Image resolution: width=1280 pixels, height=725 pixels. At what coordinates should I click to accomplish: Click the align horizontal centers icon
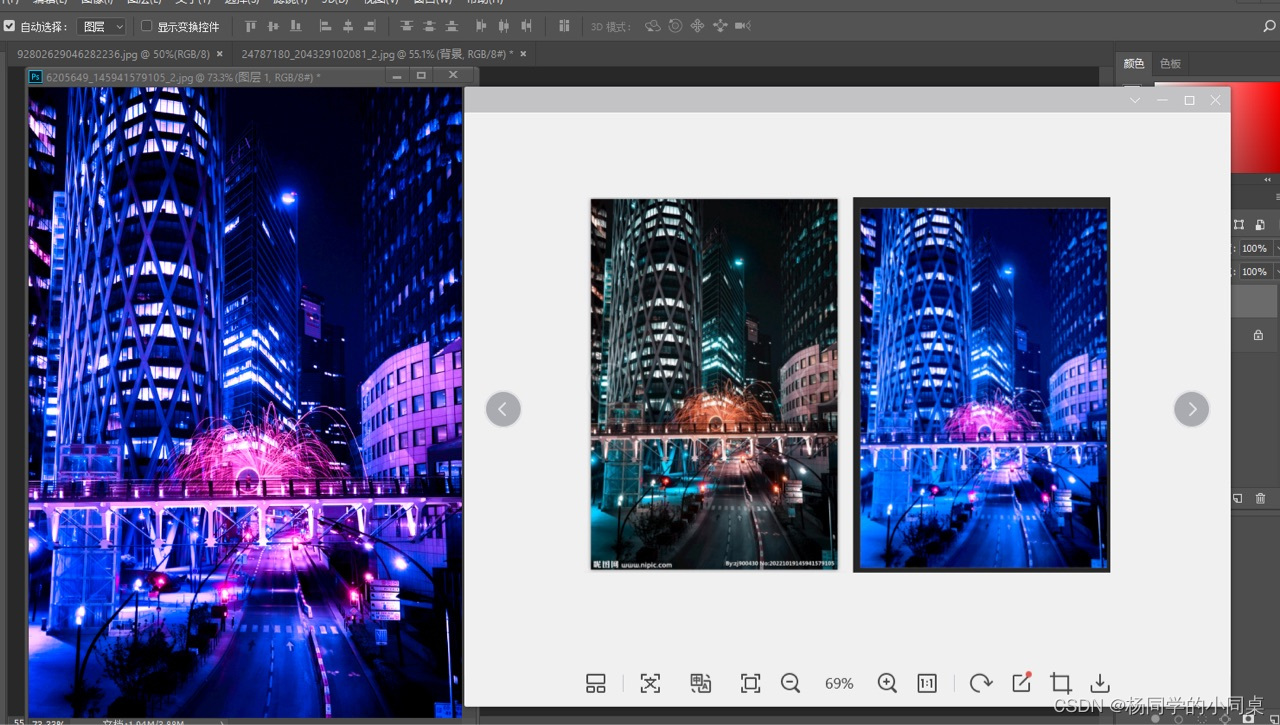(348, 26)
